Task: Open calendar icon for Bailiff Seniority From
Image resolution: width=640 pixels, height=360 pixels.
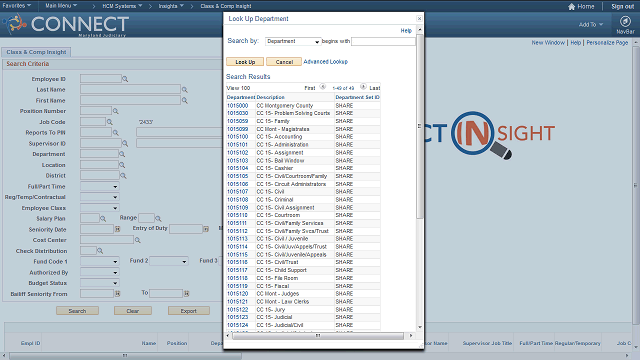Action: pyautogui.click(x=118, y=293)
